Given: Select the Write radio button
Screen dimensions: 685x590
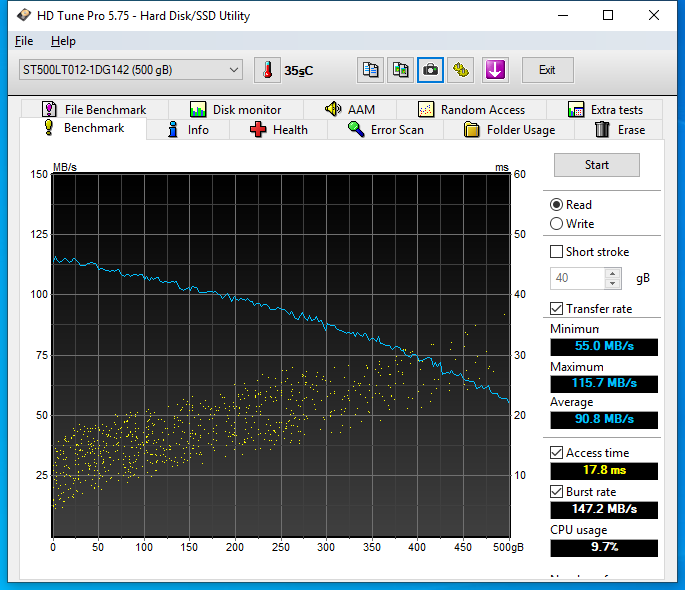Looking at the screenshot, I should click(557, 224).
